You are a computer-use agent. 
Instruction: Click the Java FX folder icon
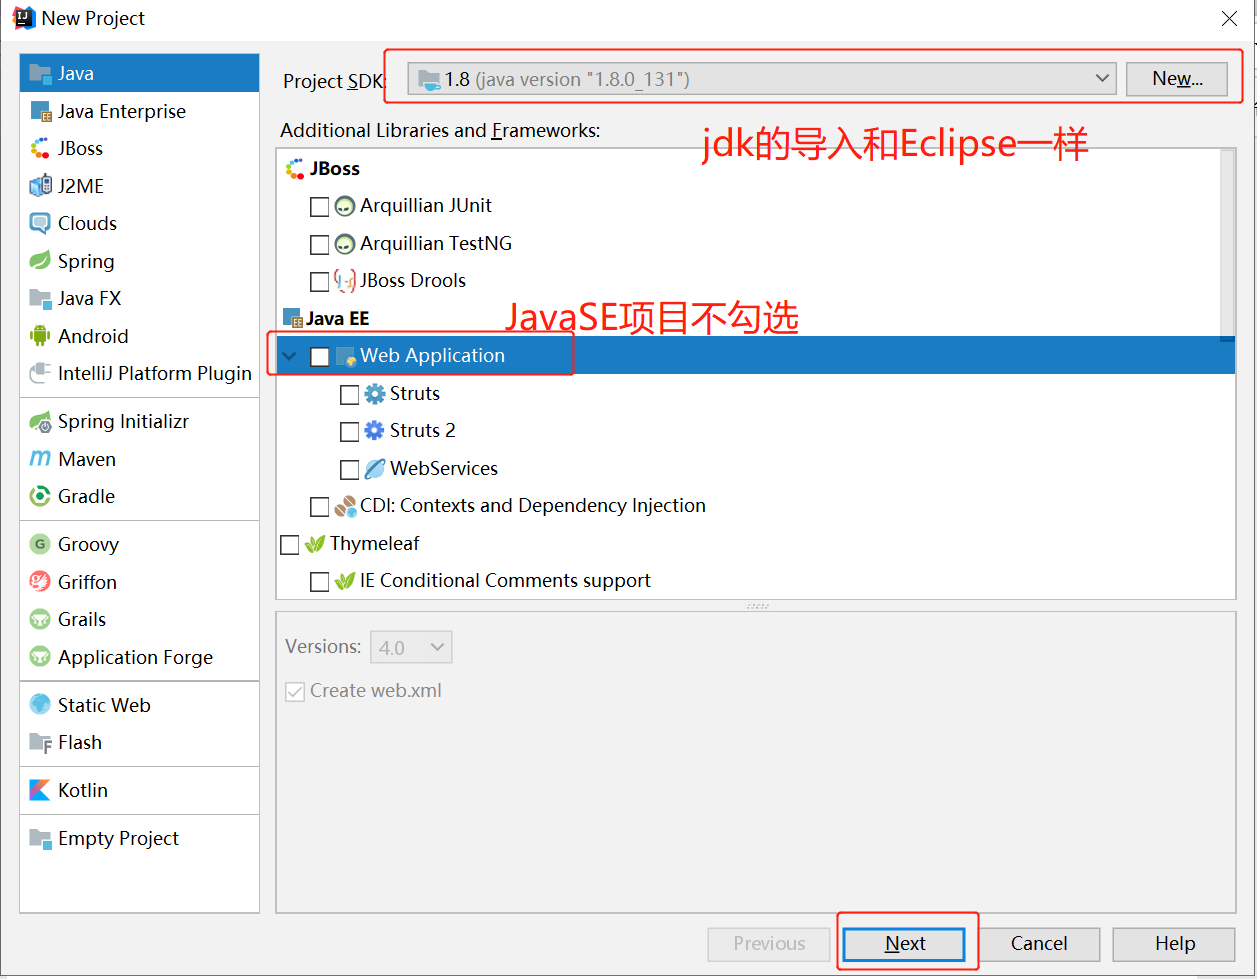40,298
